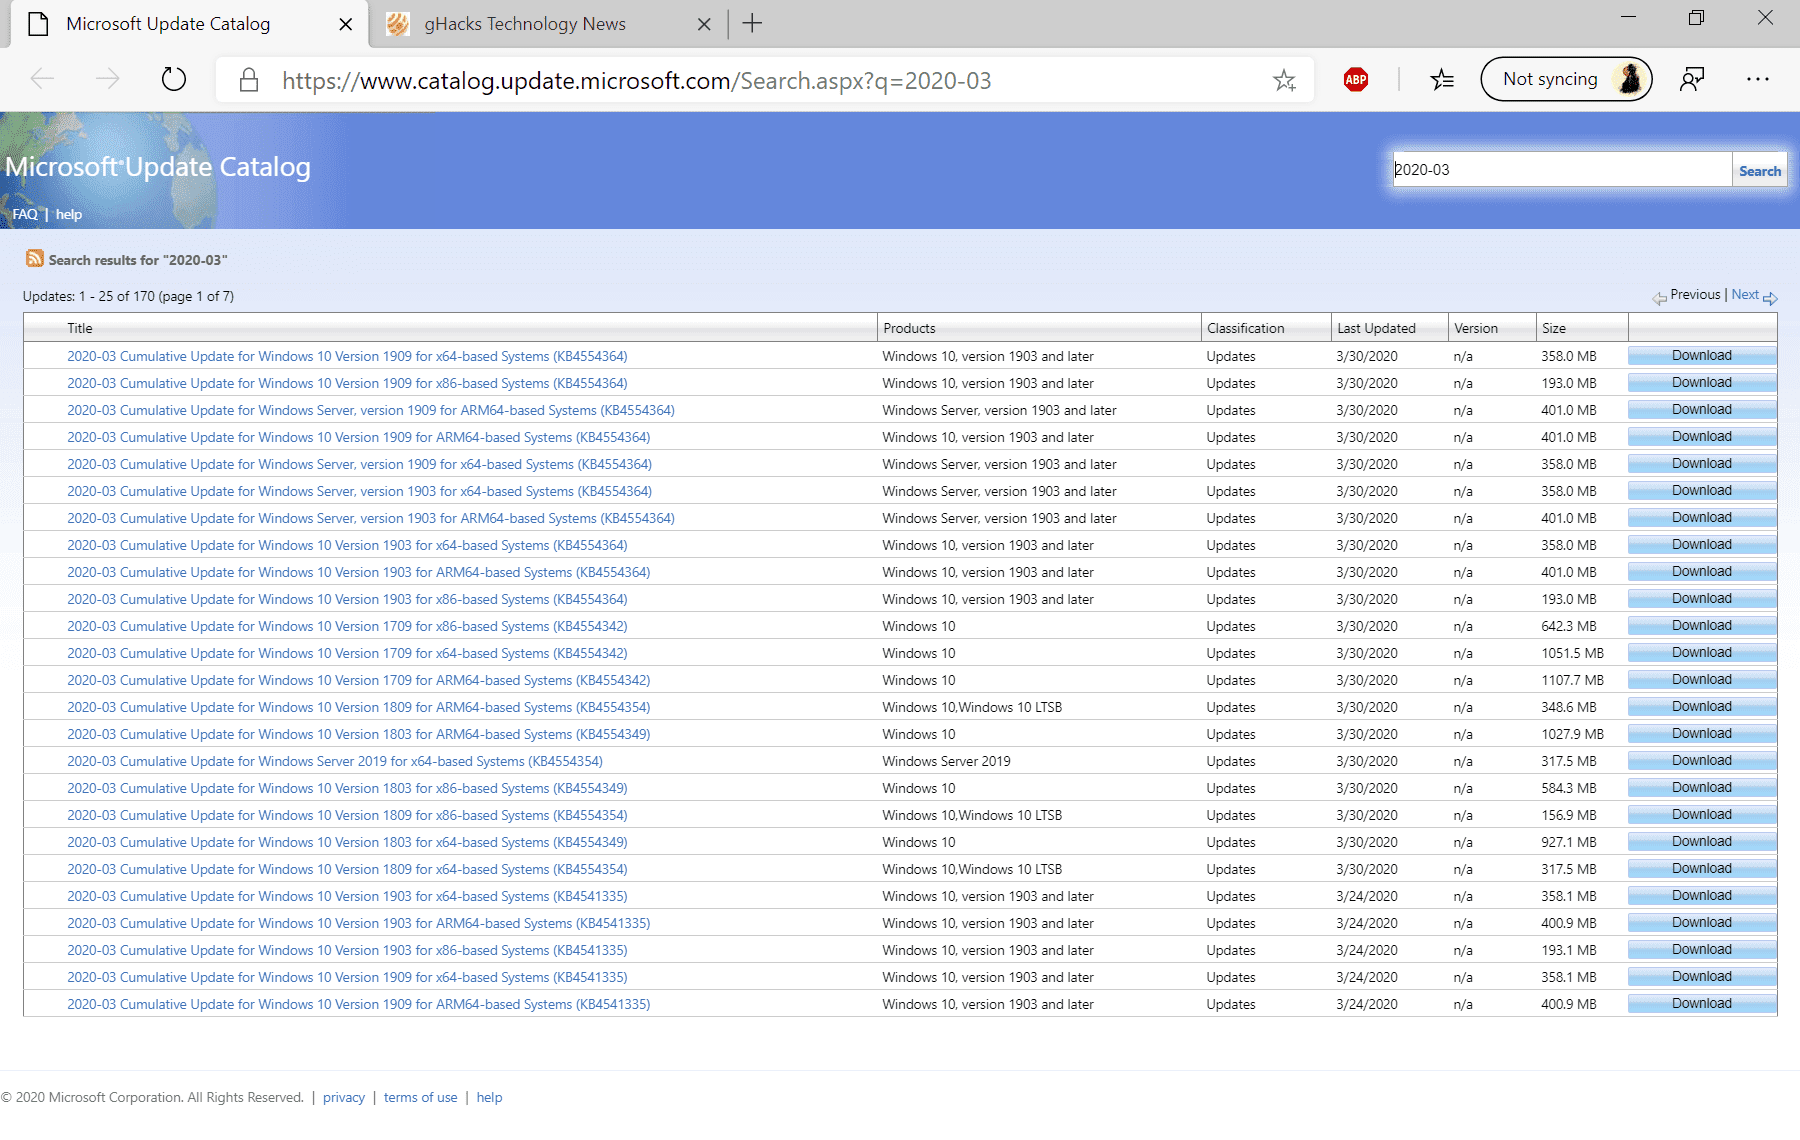
Task: Open a new tab with plus button
Action: (x=753, y=23)
